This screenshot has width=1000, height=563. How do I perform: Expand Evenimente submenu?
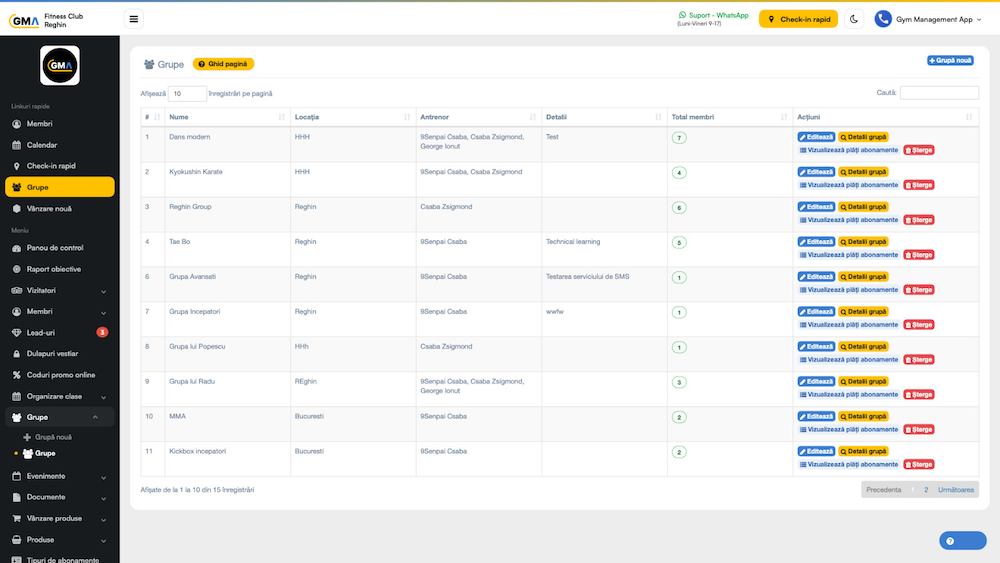[x=60, y=476]
